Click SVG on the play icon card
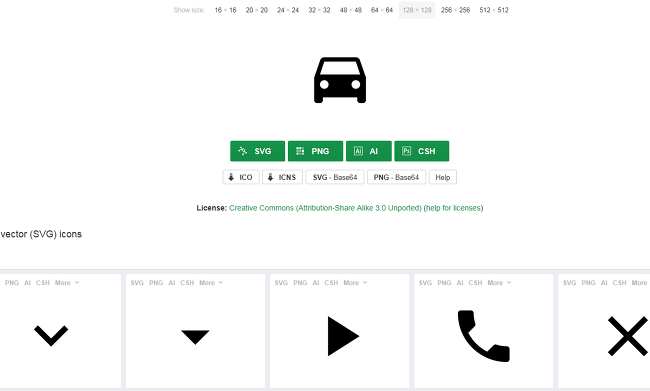This screenshot has height=391, width=650. point(281,283)
